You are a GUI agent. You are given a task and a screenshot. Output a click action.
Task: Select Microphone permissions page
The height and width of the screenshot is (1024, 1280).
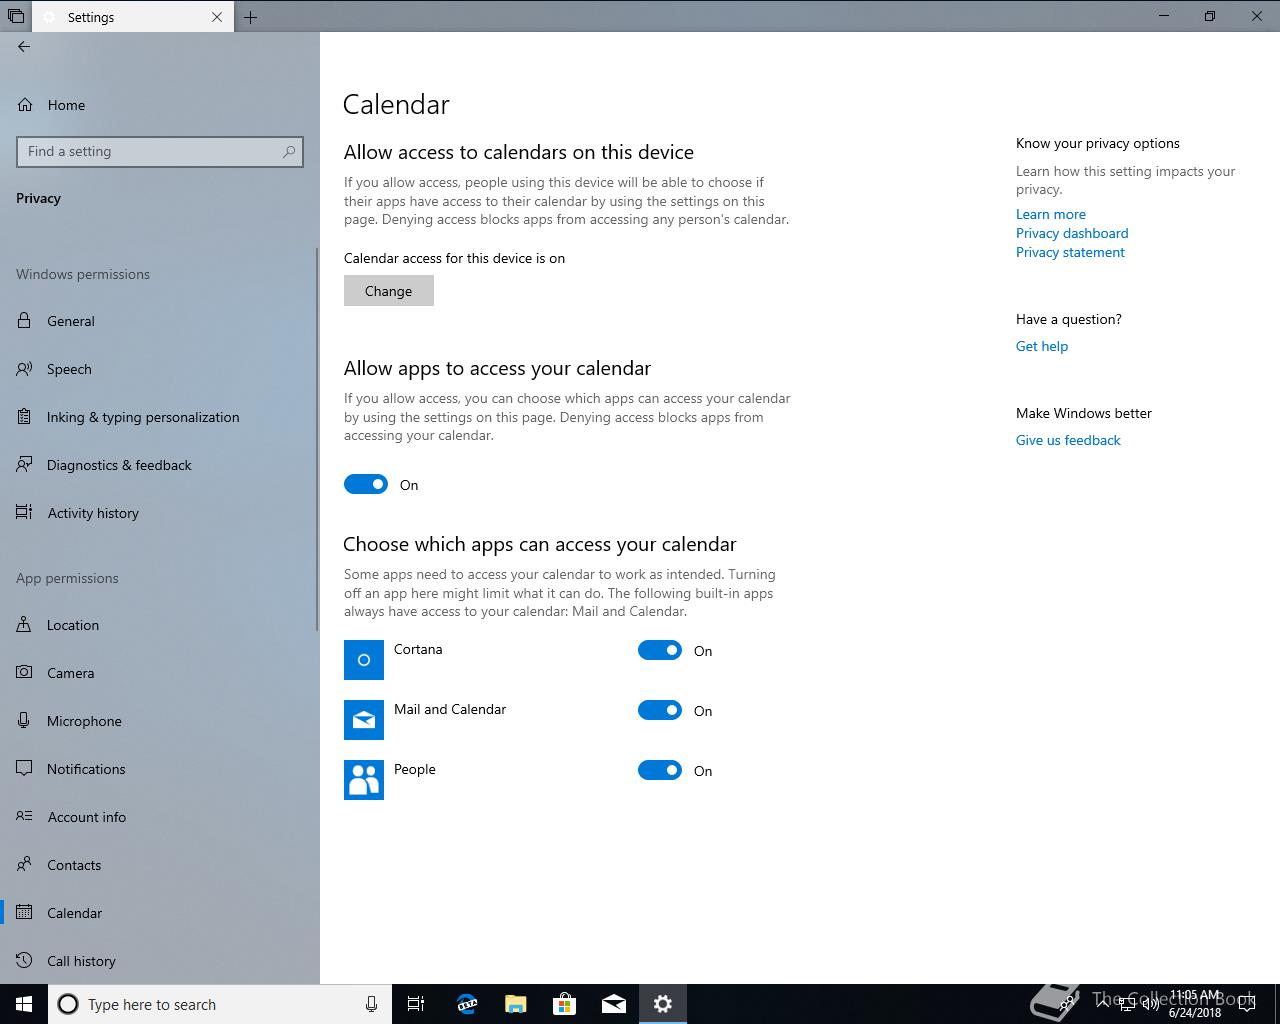tap(160, 721)
